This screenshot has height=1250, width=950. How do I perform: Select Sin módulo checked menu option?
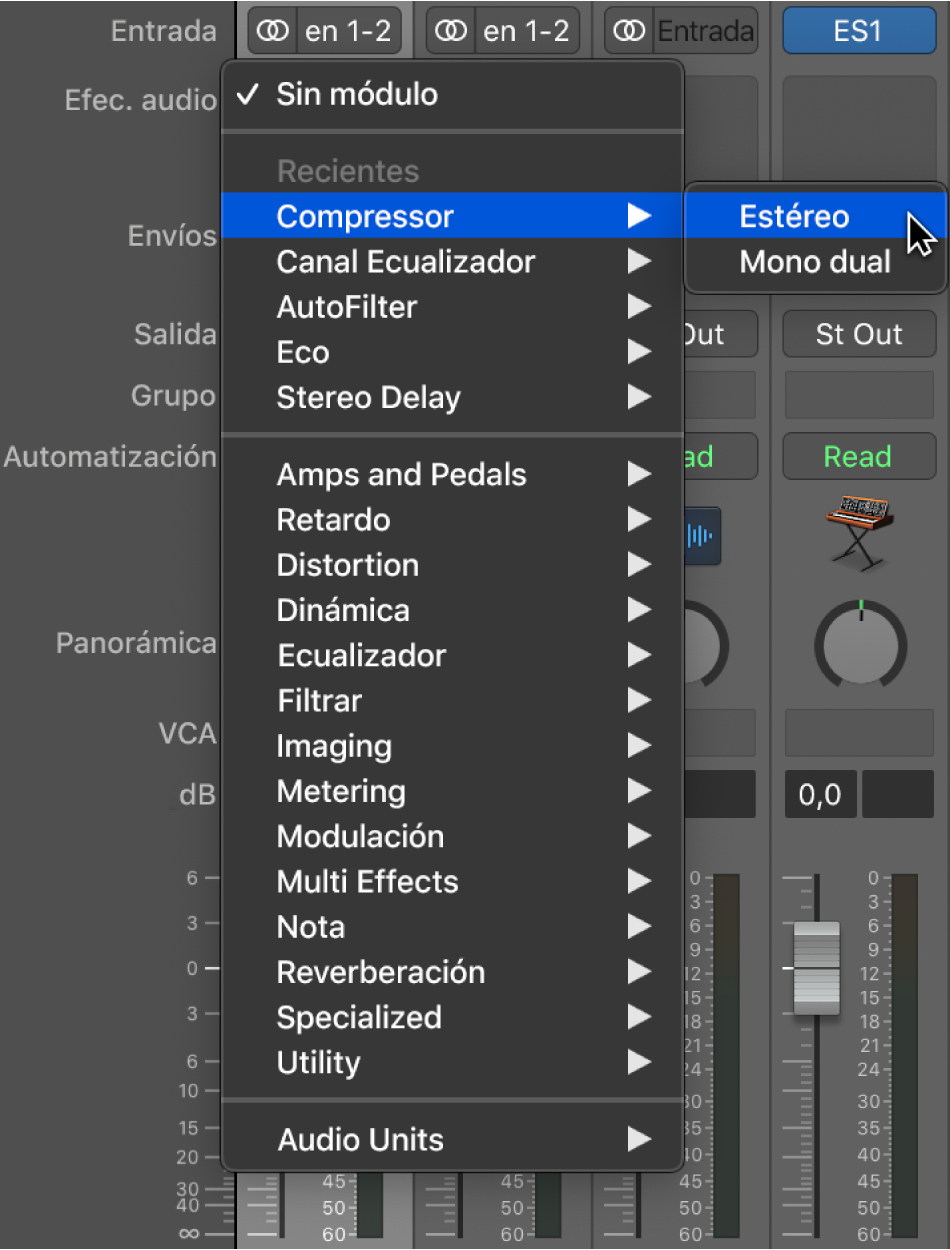[356, 95]
